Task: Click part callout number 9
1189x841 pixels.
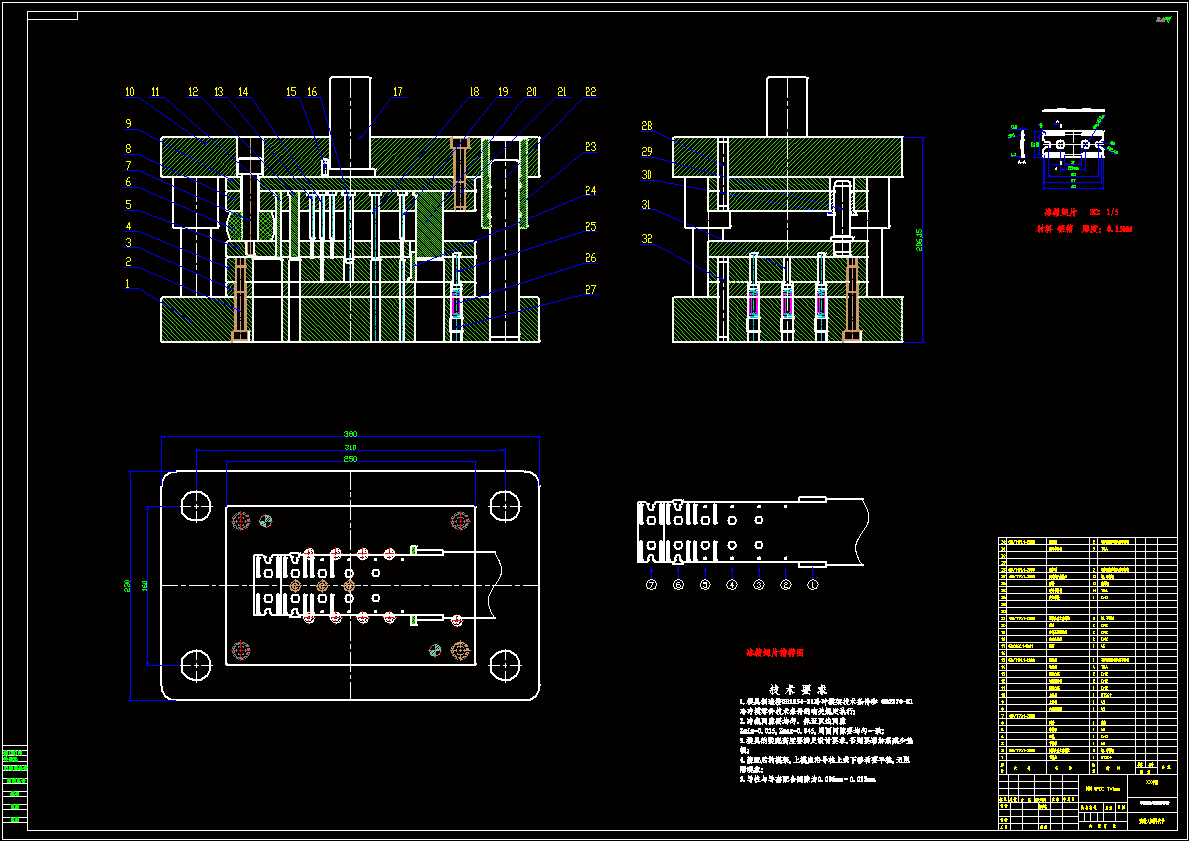Action: (x=128, y=124)
